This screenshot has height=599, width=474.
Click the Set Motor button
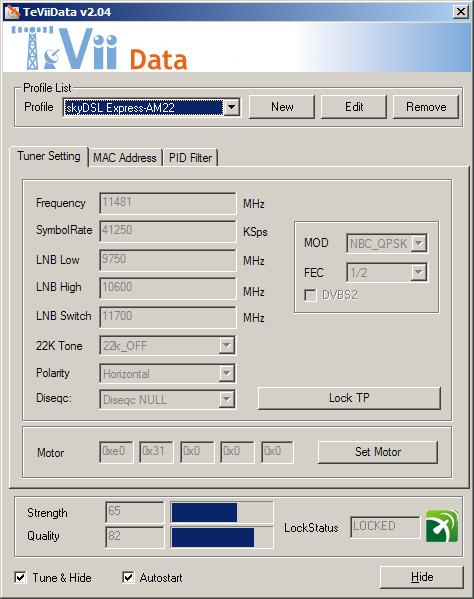click(378, 452)
